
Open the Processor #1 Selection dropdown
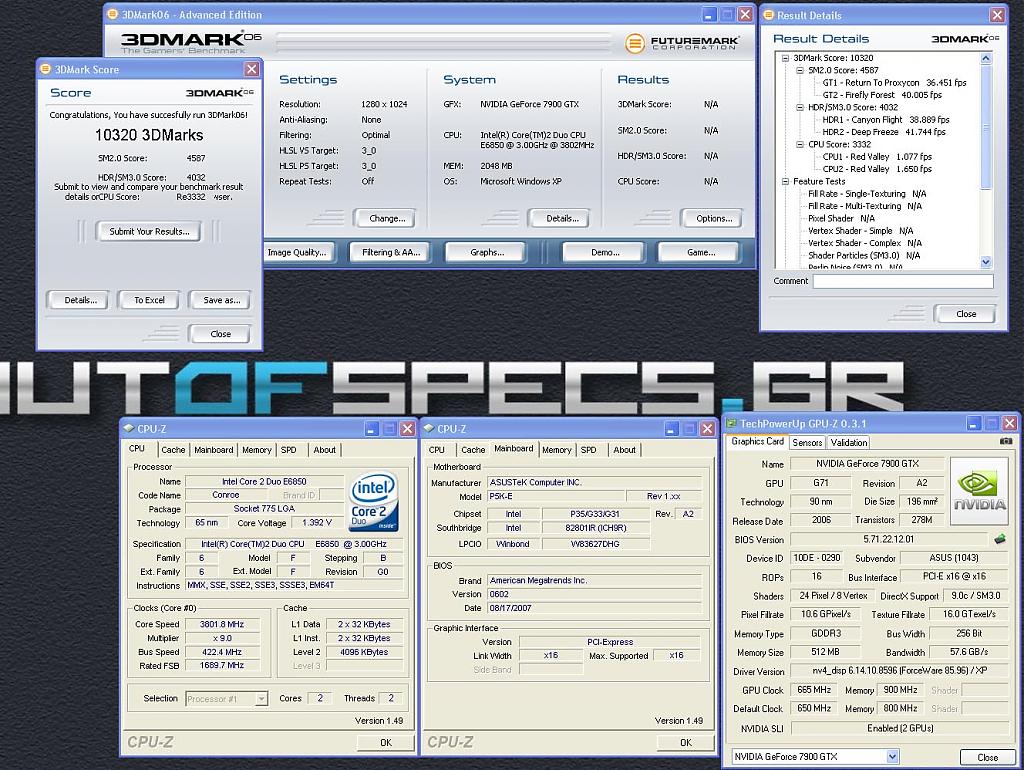[x=261, y=699]
